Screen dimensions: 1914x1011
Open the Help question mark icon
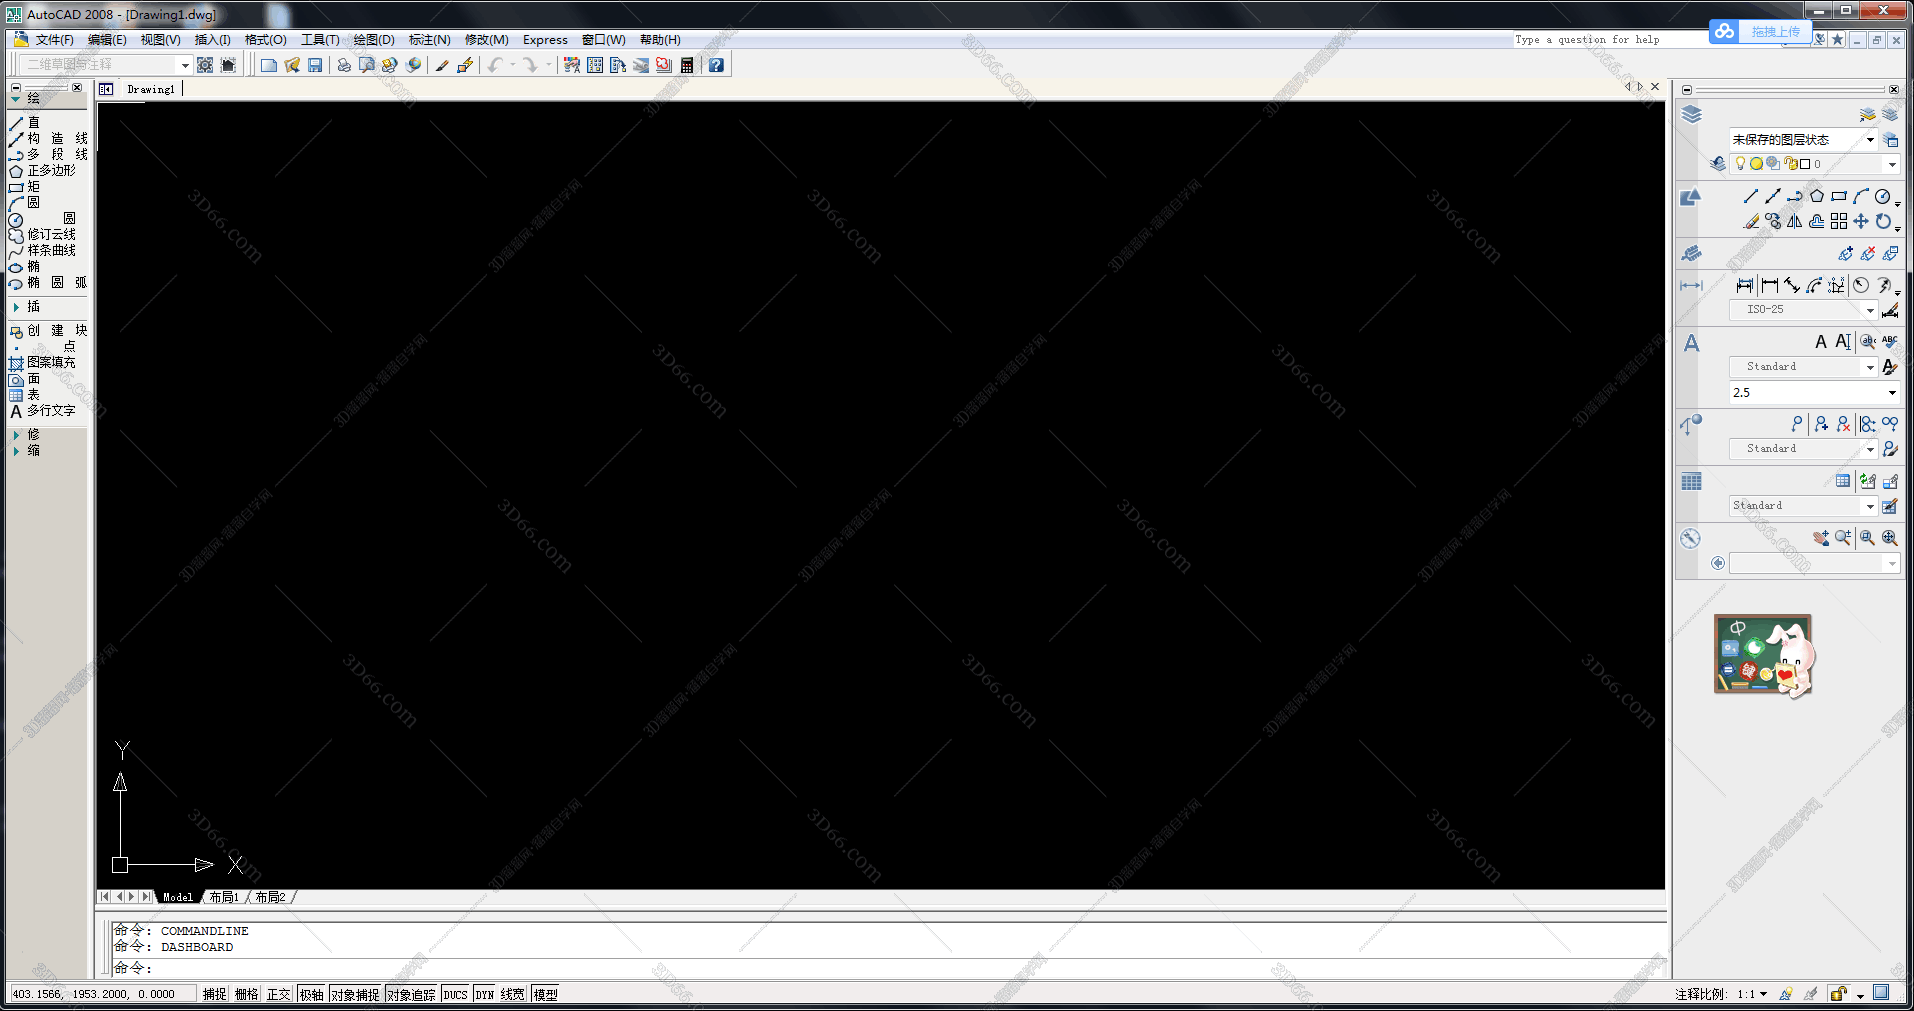[x=716, y=65]
